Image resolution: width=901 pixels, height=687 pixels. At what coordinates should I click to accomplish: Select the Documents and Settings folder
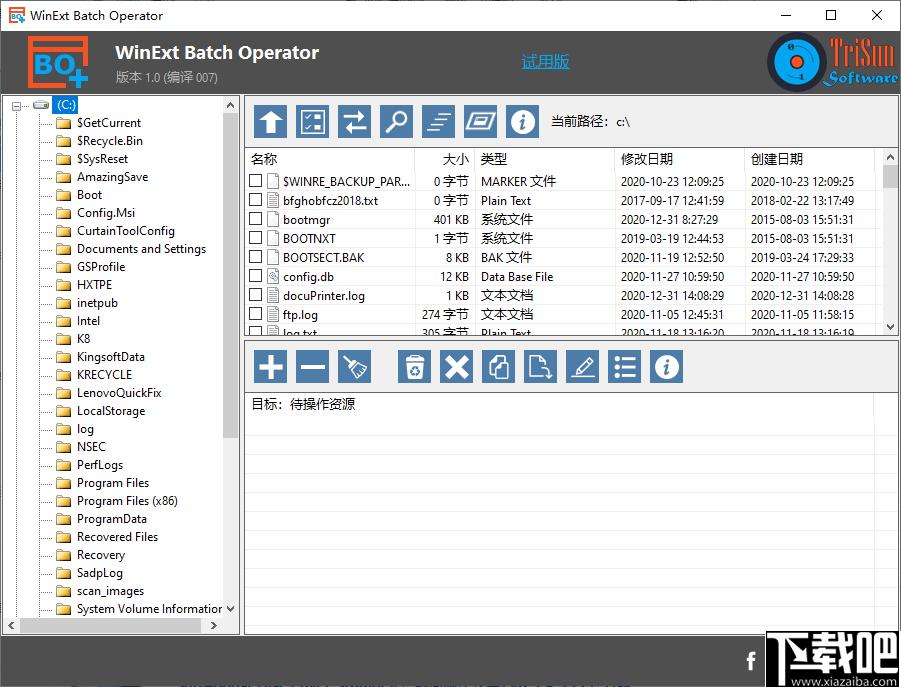coord(141,249)
